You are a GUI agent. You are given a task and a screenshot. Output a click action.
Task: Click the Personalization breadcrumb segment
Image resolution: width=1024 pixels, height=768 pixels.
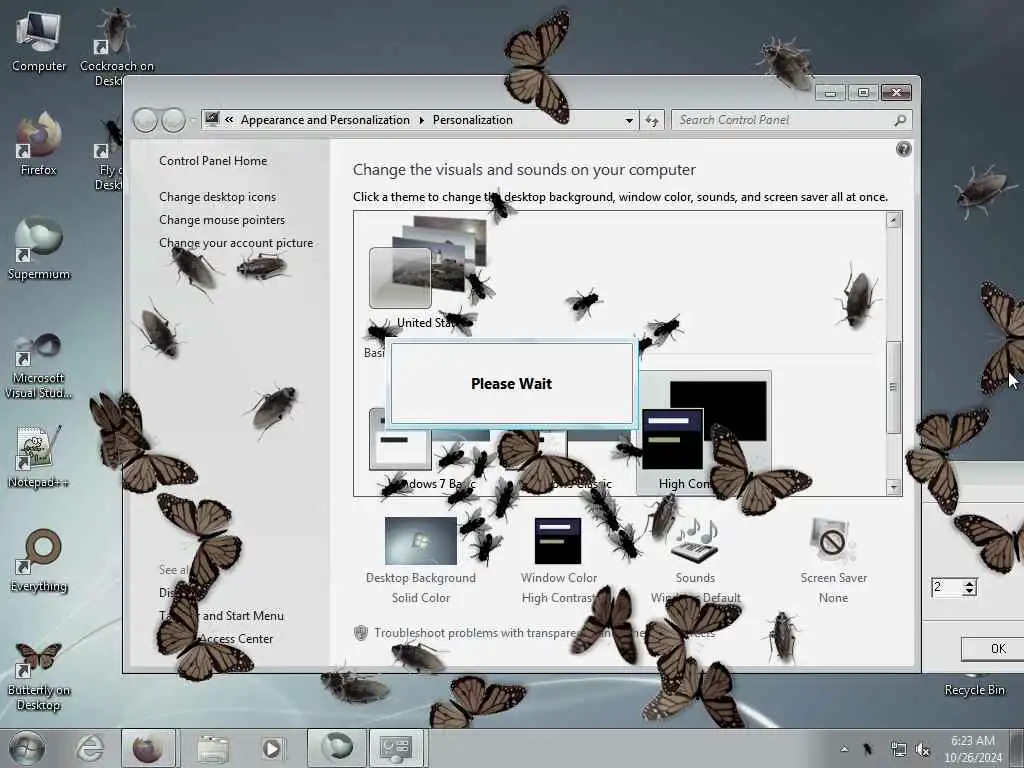[x=472, y=120]
